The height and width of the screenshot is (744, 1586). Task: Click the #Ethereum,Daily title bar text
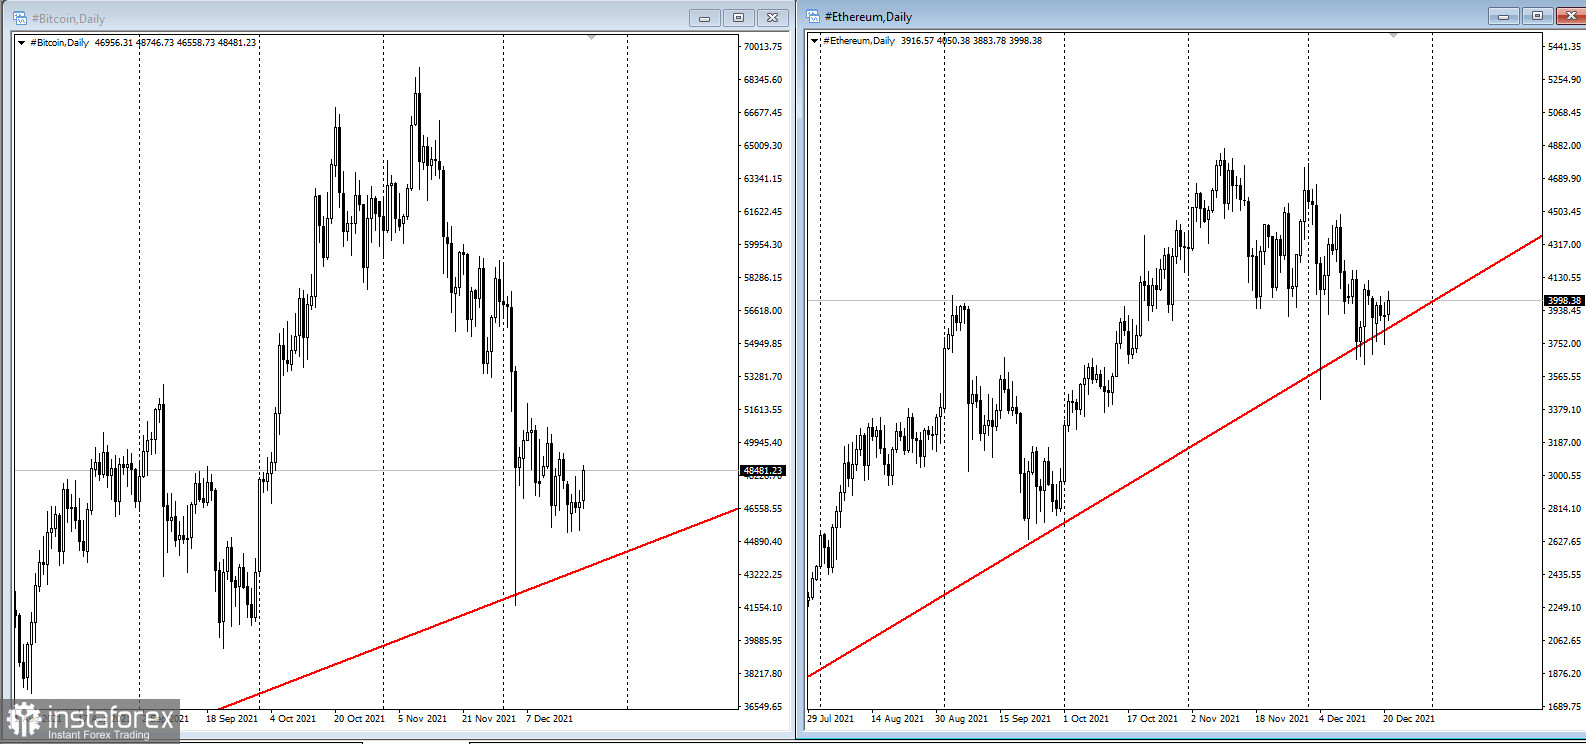(868, 17)
